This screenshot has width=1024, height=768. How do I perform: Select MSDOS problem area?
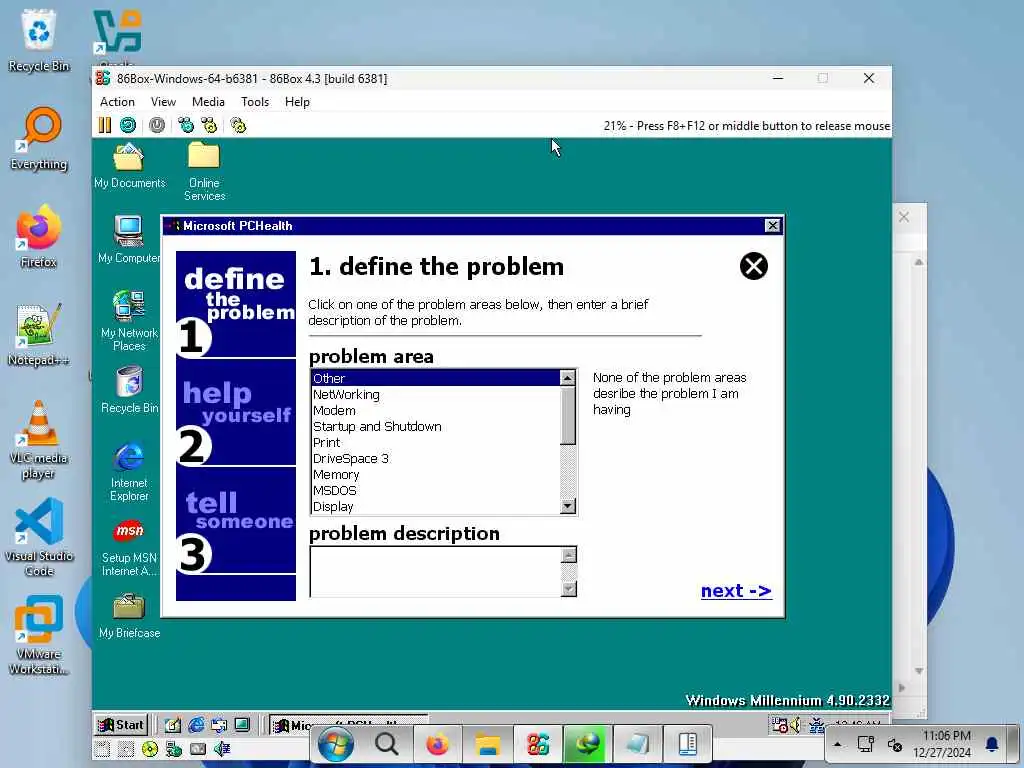pyautogui.click(x=436, y=490)
